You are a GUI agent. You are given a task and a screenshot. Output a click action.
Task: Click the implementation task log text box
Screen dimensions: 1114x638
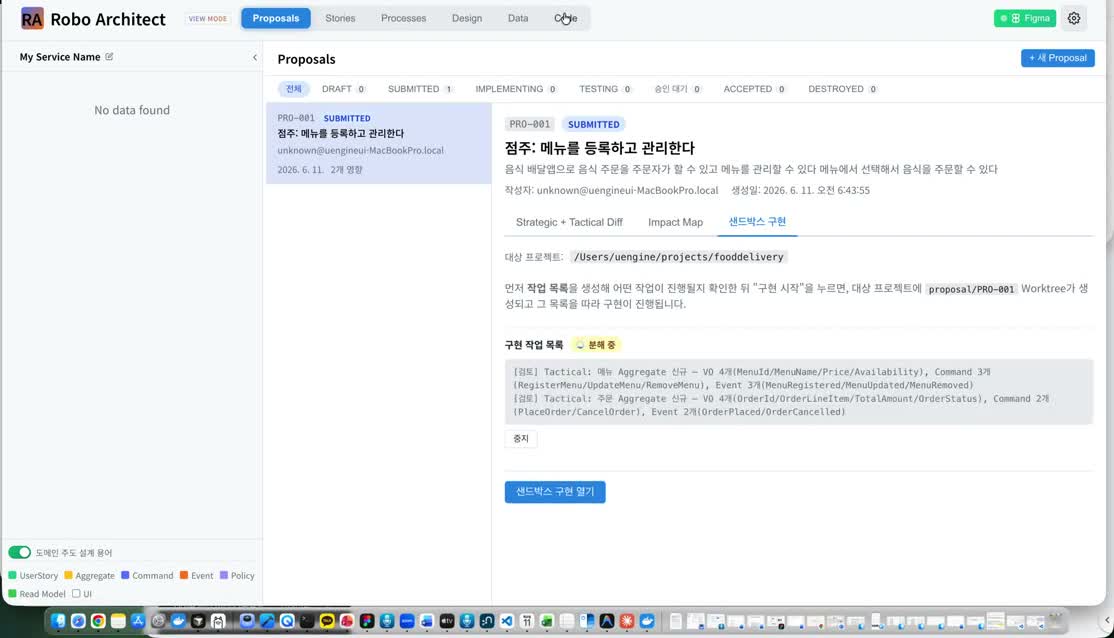pyautogui.click(x=799, y=391)
